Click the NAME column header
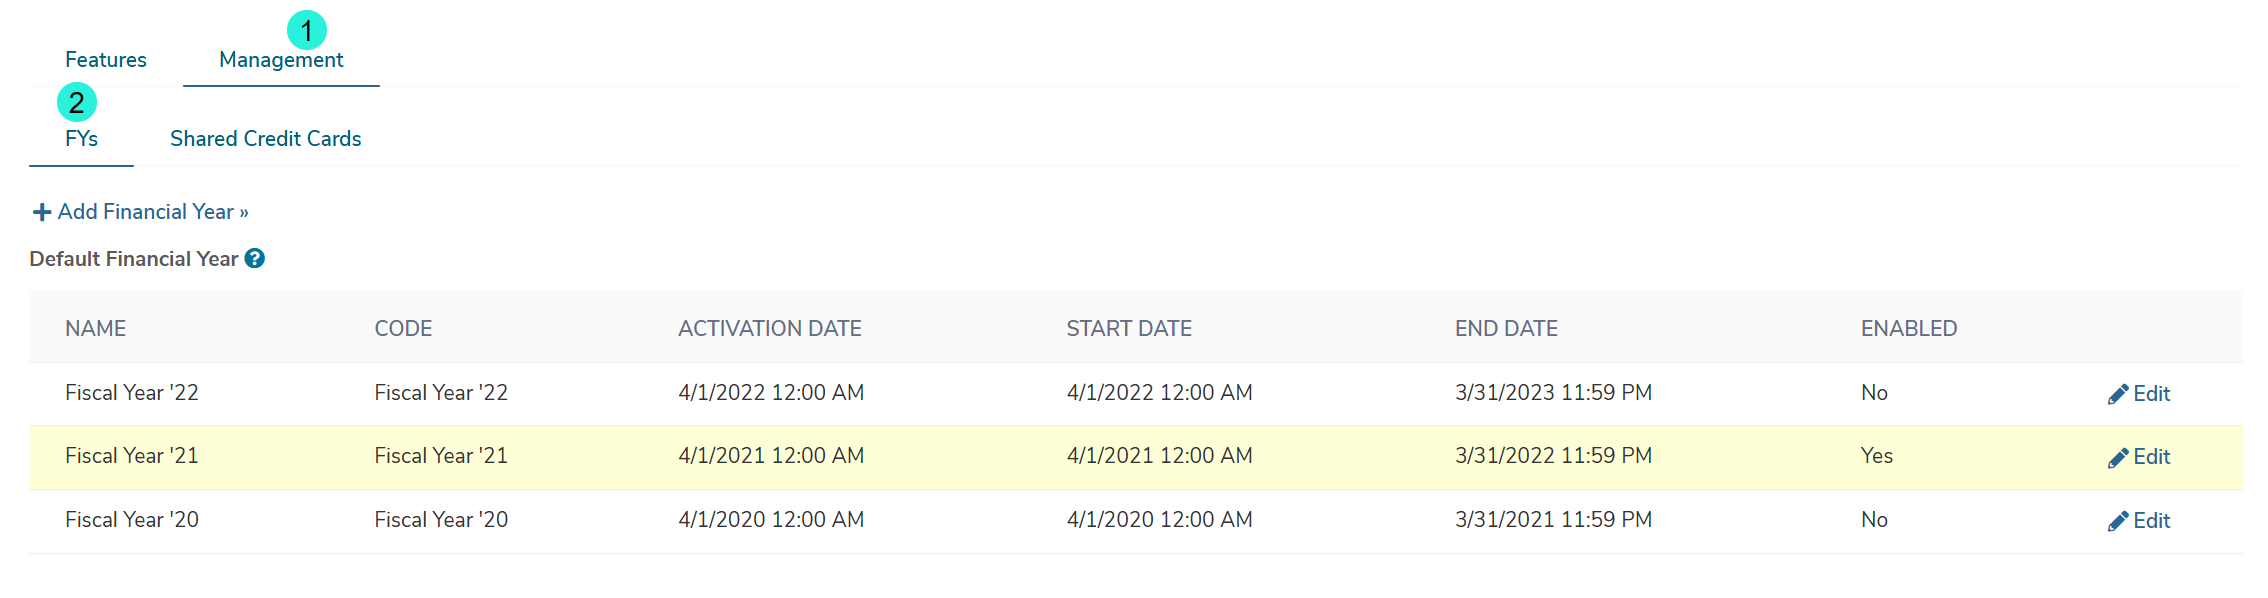The height and width of the screenshot is (598, 2268). click(x=96, y=329)
